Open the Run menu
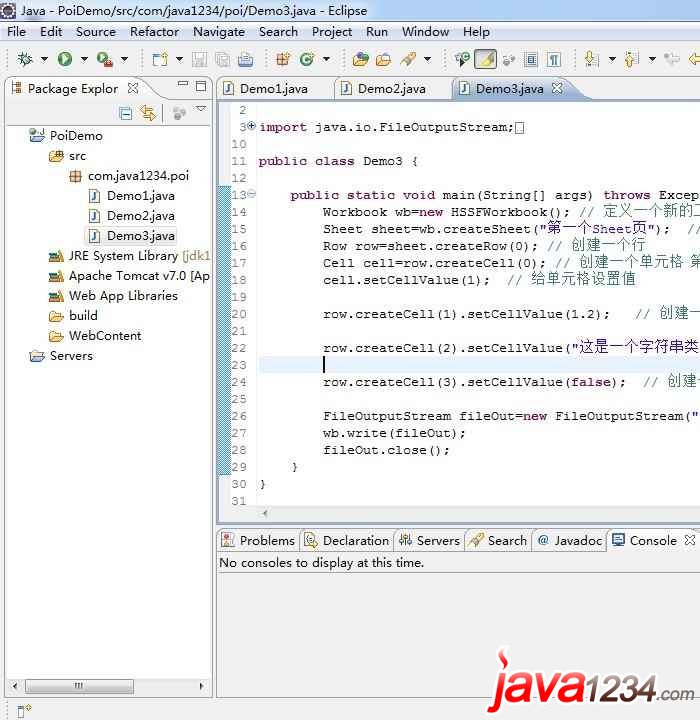This screenshot has width=700, height=720. click(377, 32)
